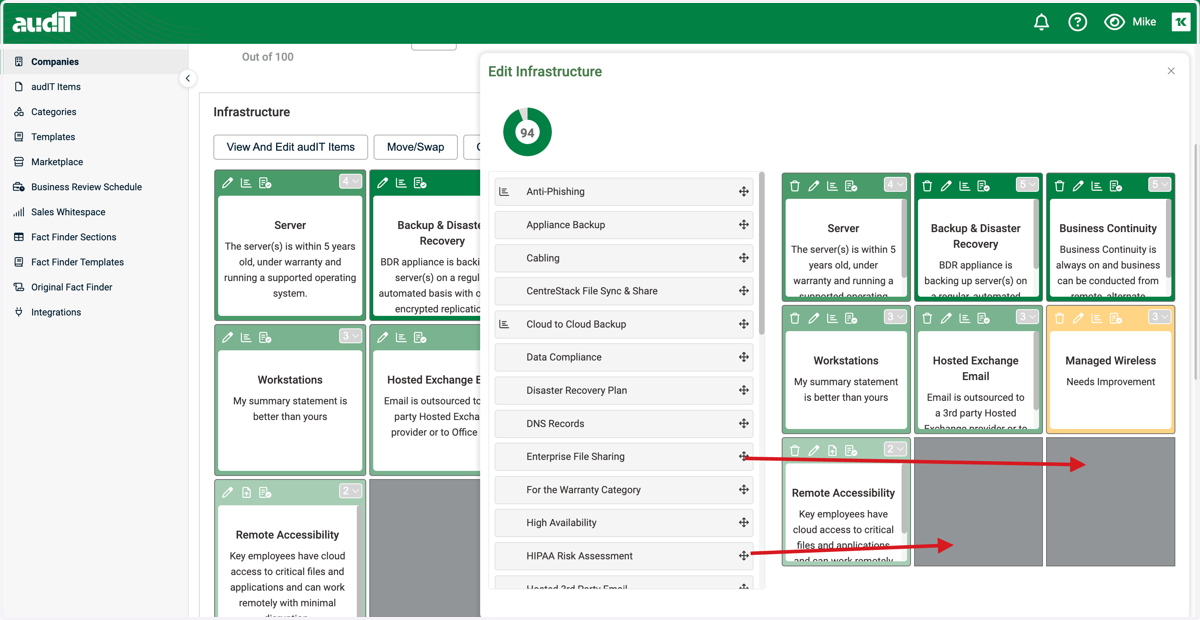Click move handle for Data Compliance
This screenshot has width=1200, height=620.
744,357
